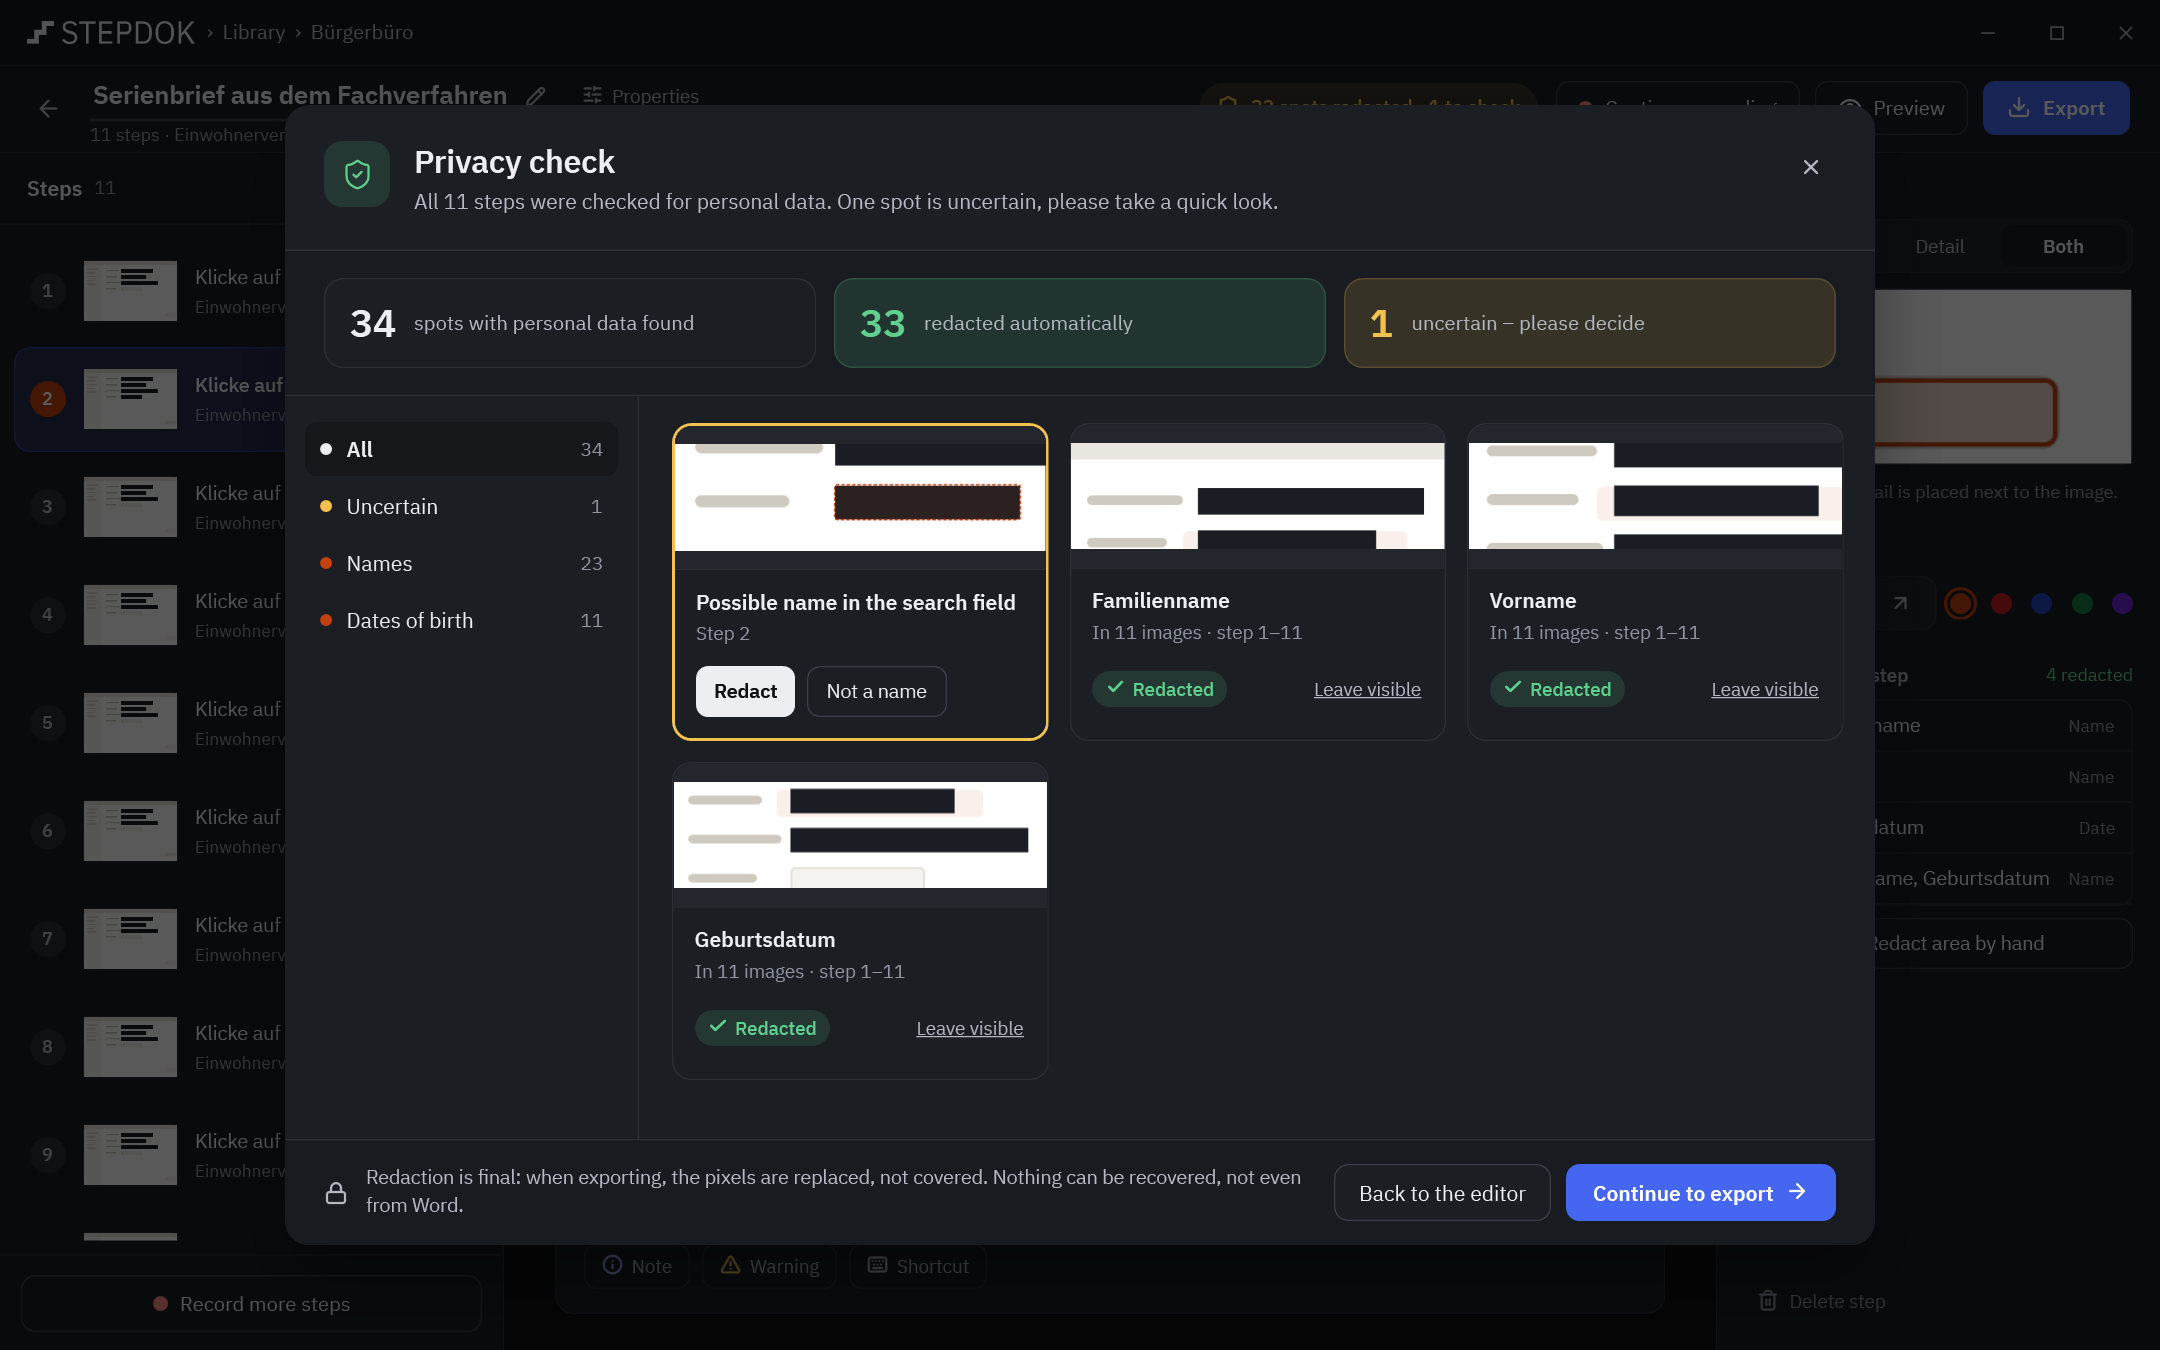This screenshot has width=2160, height=1350.
Task: Switch to the Both view tab
Action: pos(2062,246)
